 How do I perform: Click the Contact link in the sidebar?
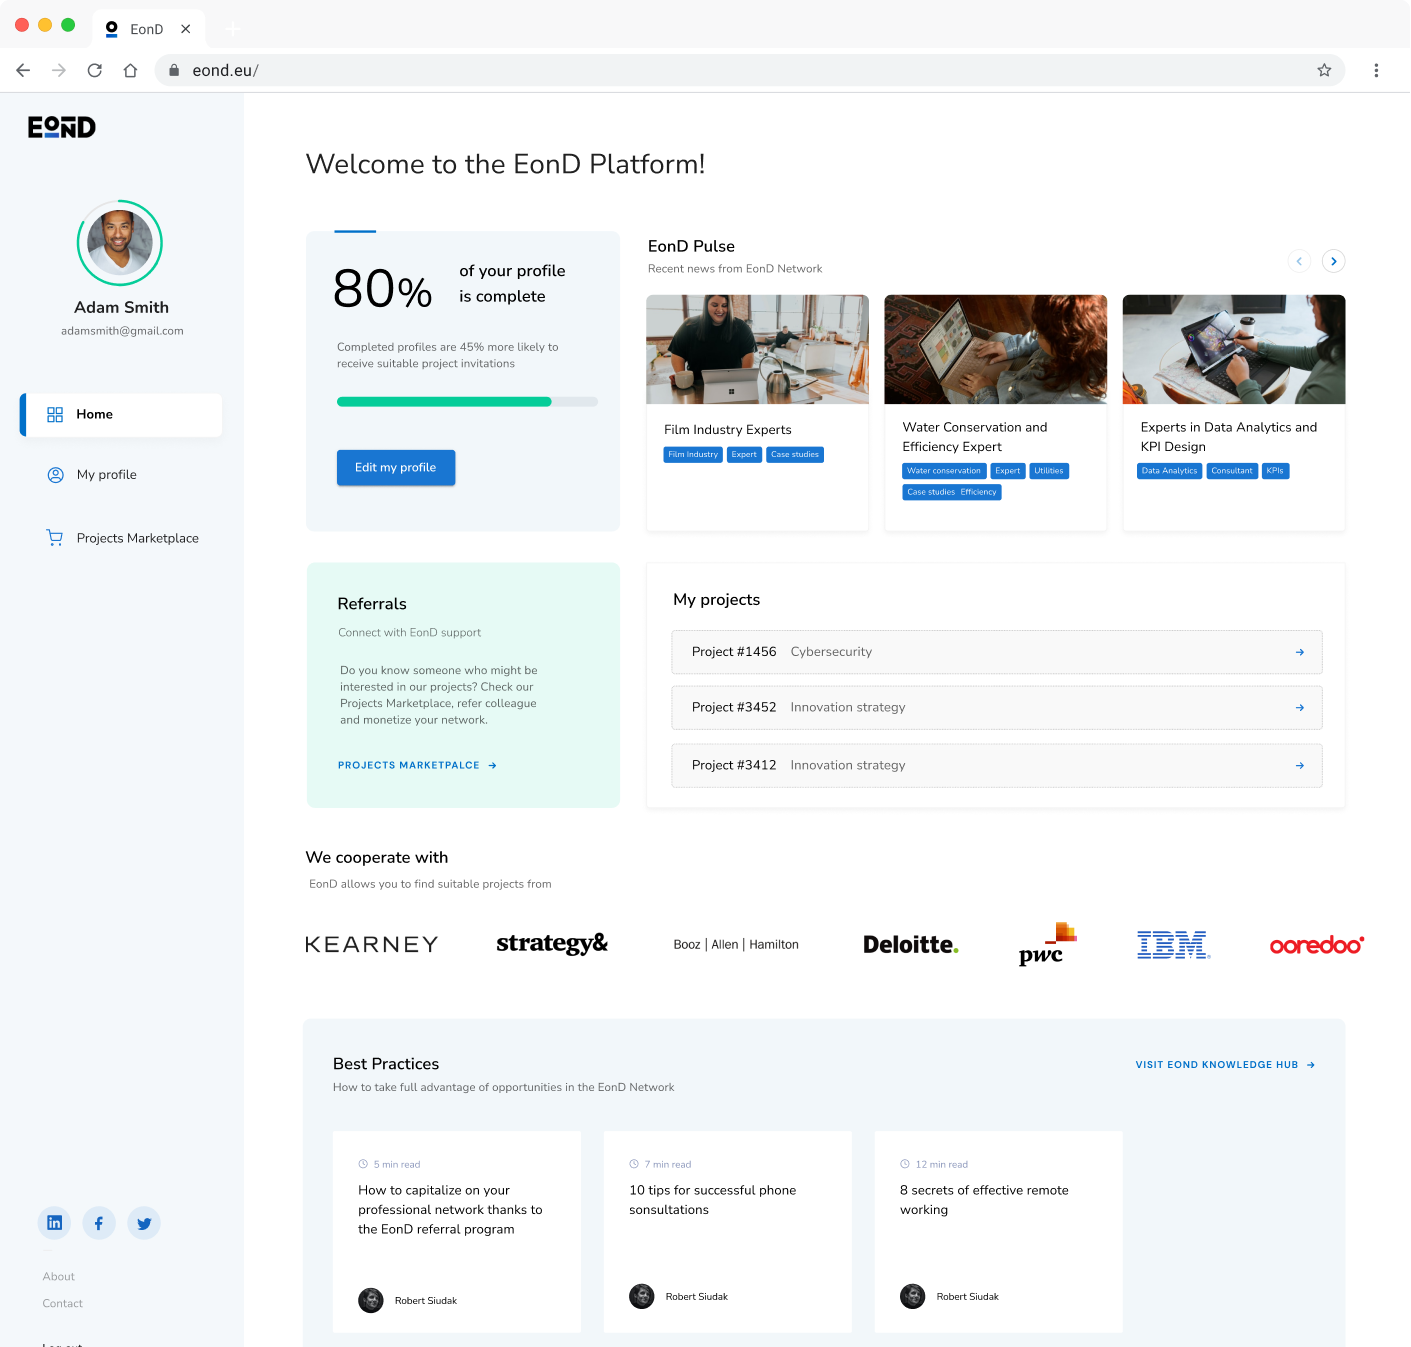click(x=62, y=1303)
